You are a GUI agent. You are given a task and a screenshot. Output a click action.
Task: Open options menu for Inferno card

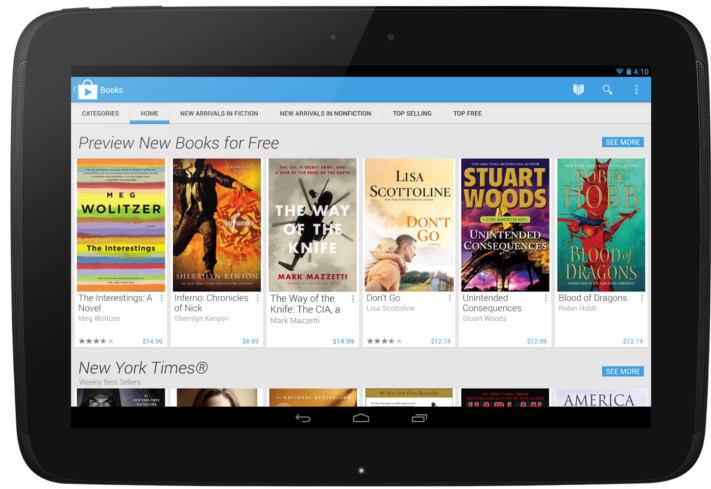click(258, 298)
